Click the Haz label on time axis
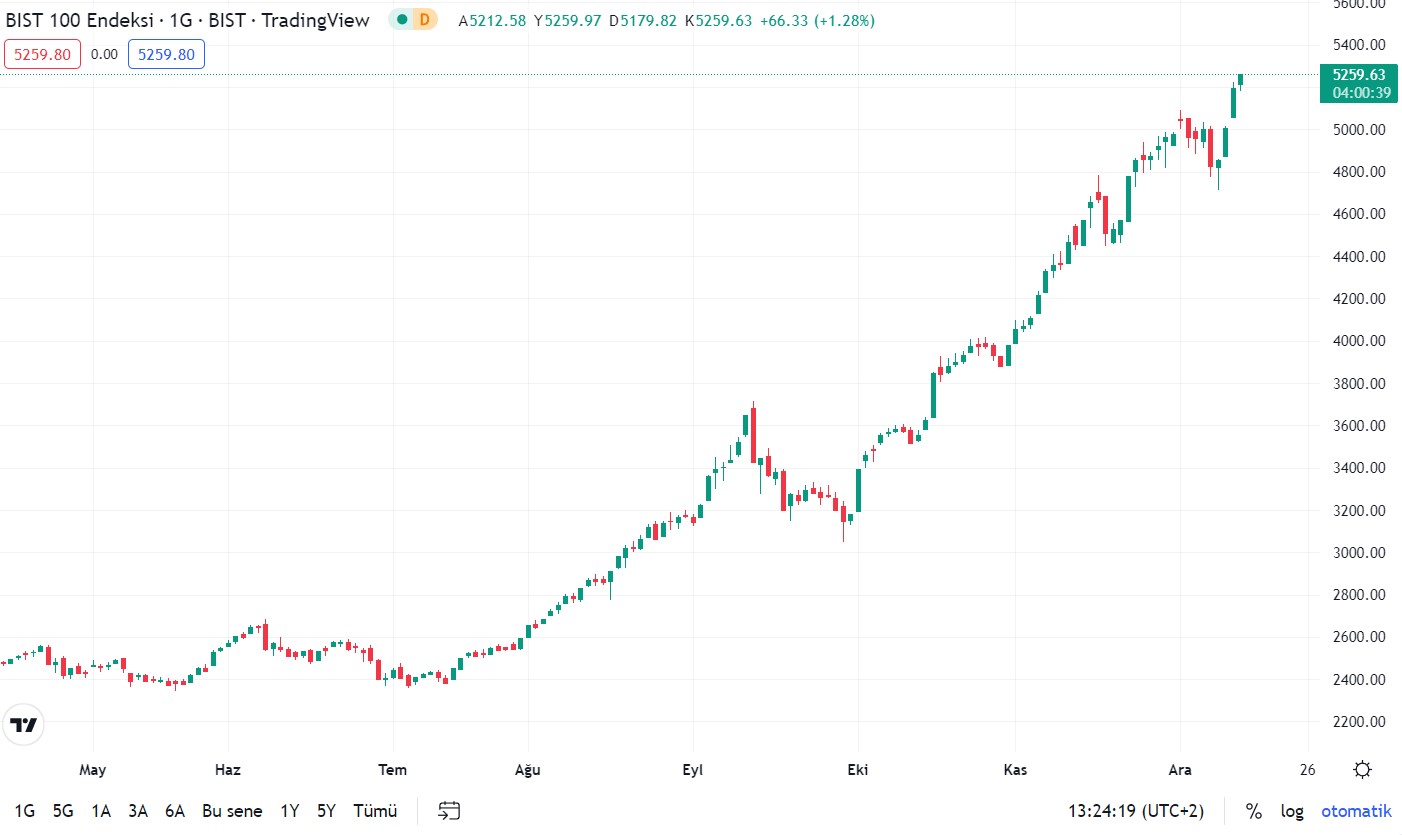The height and width of the screenshot is (835, 1402). tap(228, 770)
